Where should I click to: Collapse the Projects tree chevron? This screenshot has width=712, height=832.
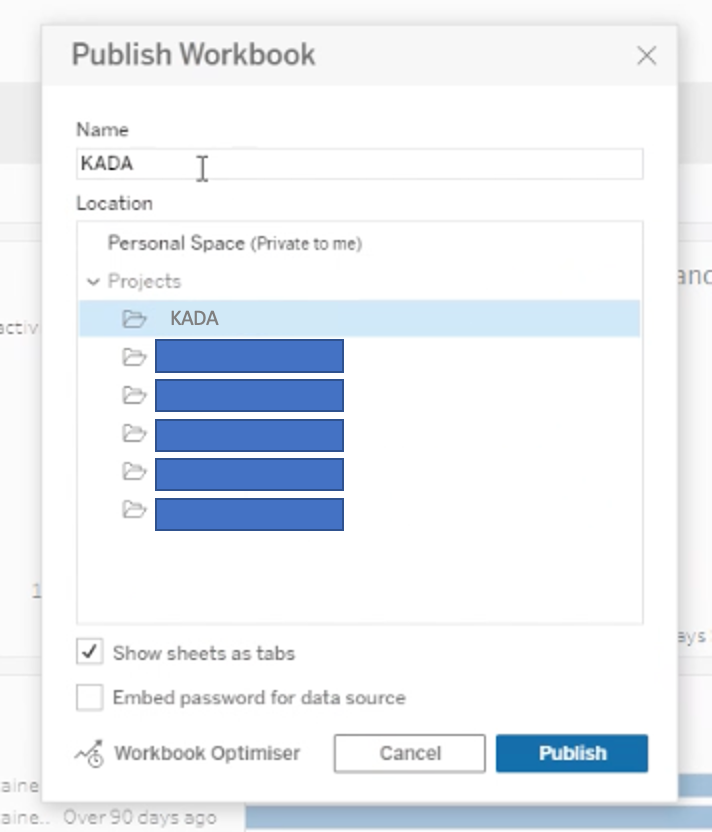94,282
